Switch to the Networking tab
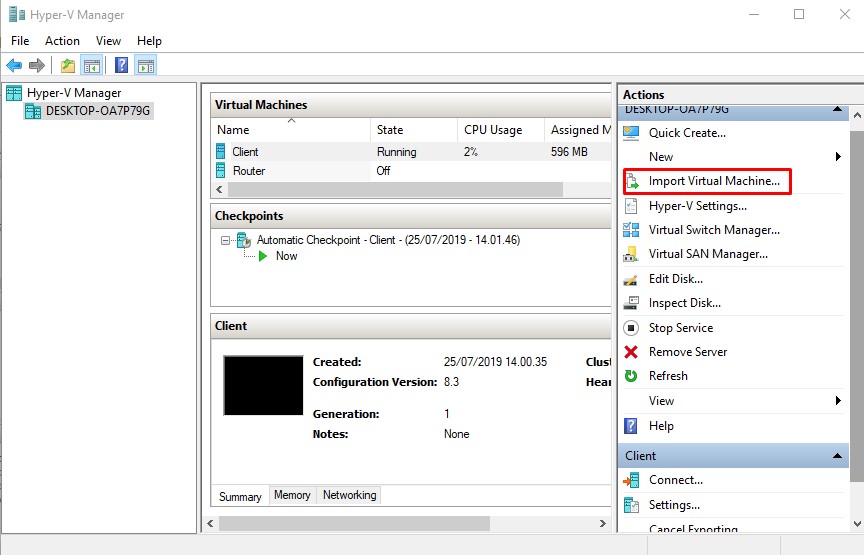864x555 pixels. click(349, 495)
